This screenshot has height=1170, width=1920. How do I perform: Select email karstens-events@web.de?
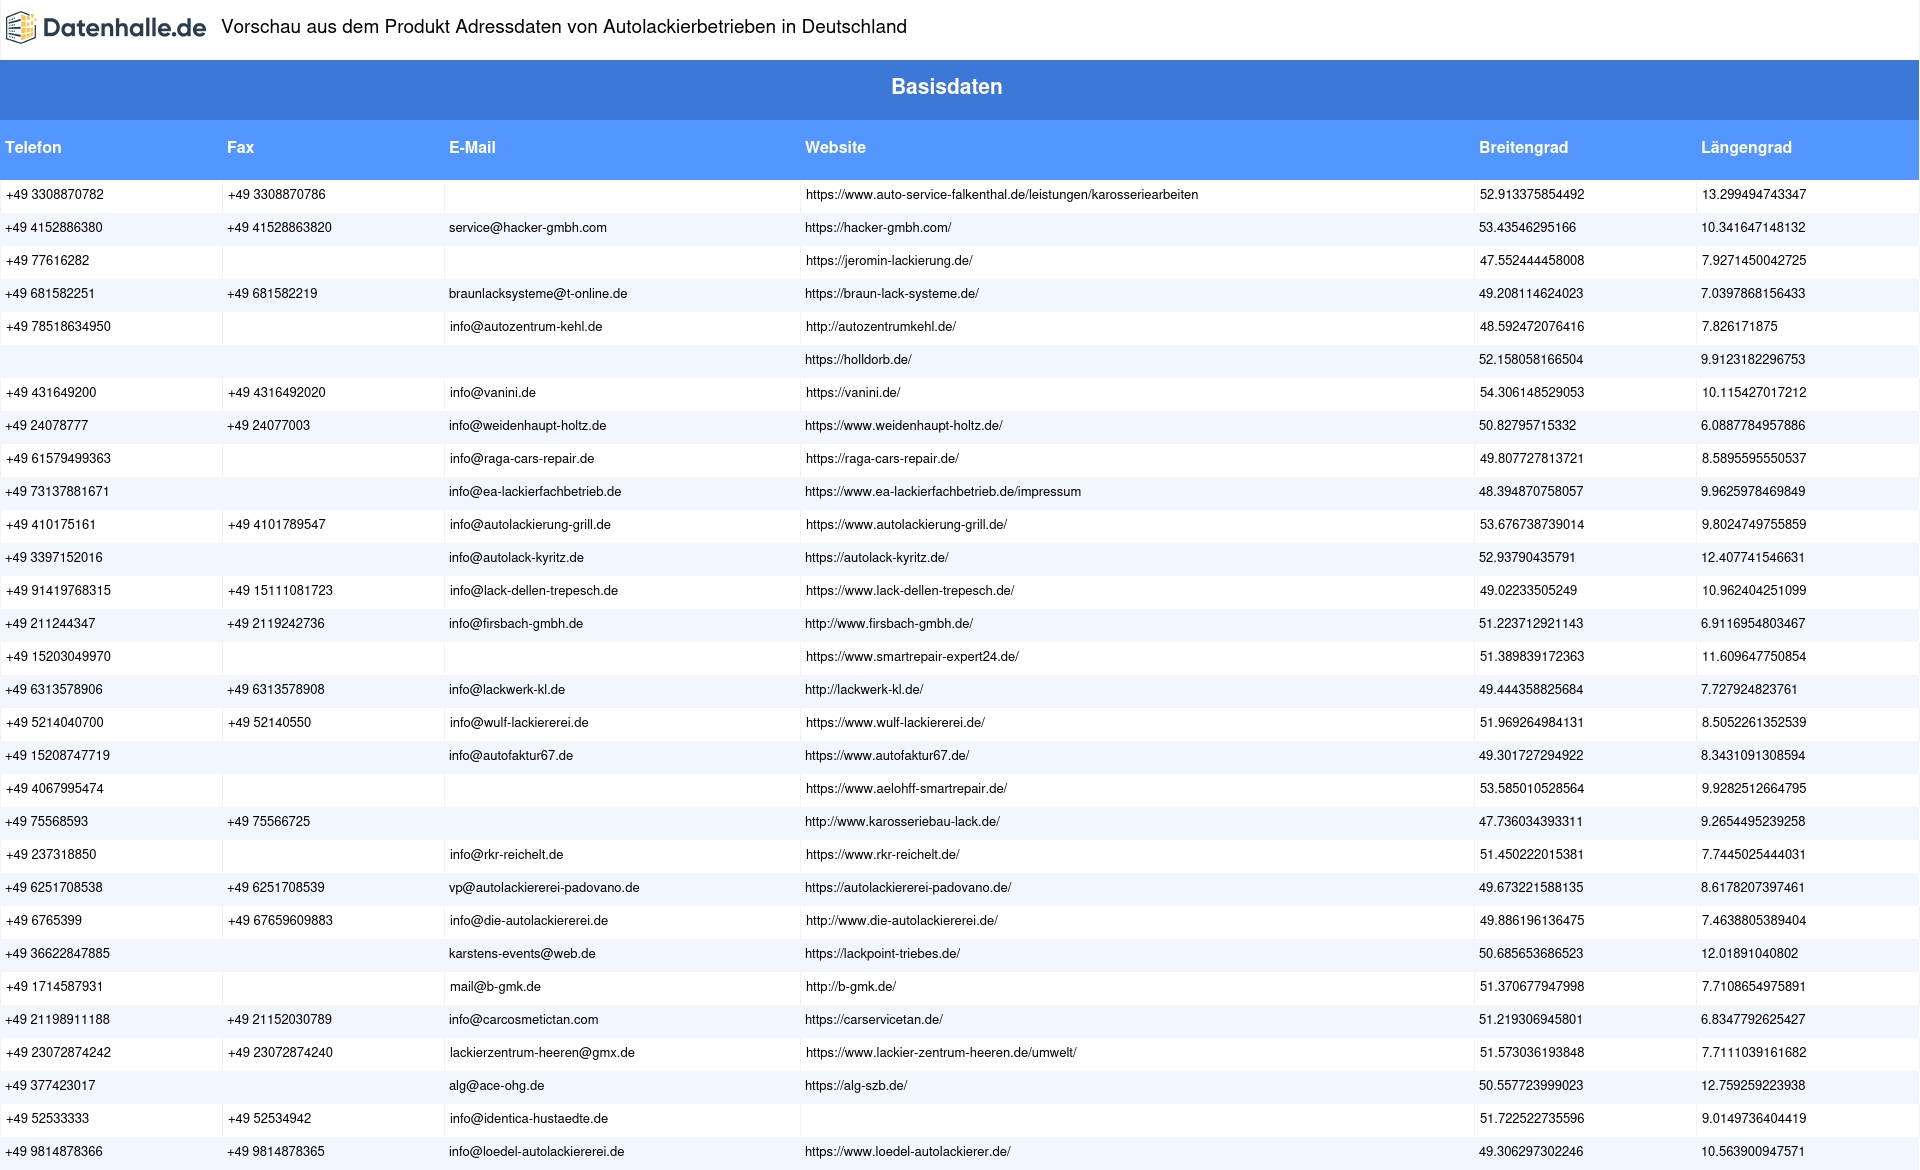pyautogui.click(x=522, y=954)
